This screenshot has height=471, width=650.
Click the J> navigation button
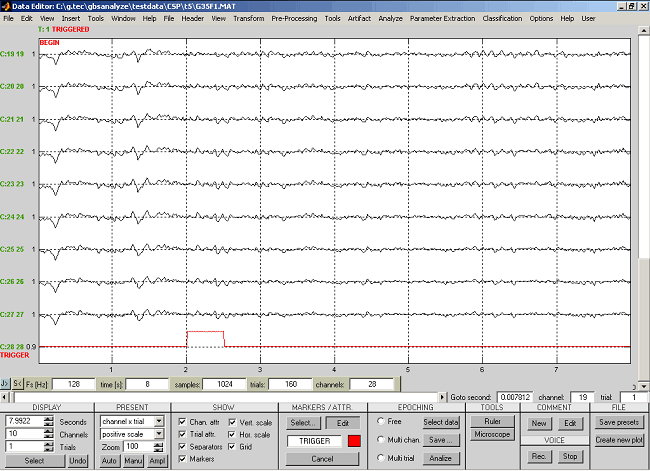[x=5, y=383]
